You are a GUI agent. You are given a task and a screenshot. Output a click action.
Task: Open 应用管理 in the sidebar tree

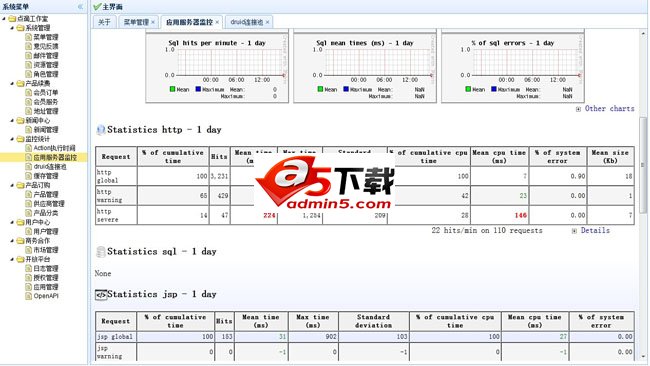coord(46,287)
